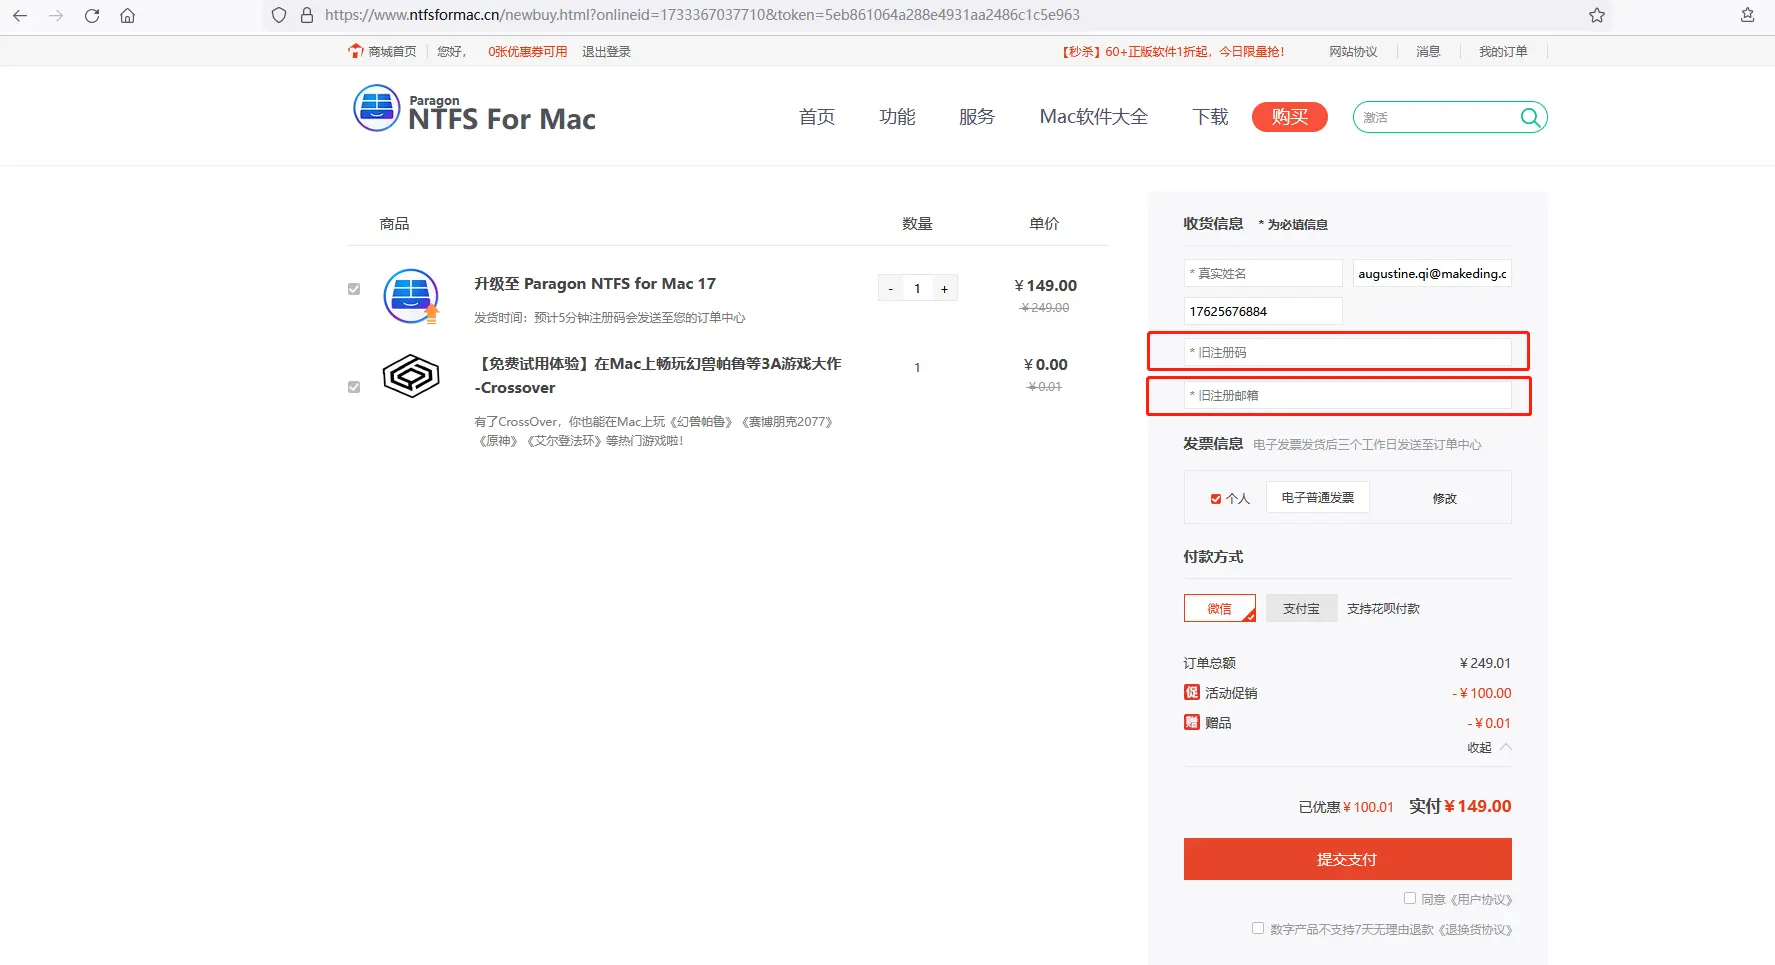
Task: Check the 数字产品不支持7天无理由退款 checkbox
Action: (1258, 928)
